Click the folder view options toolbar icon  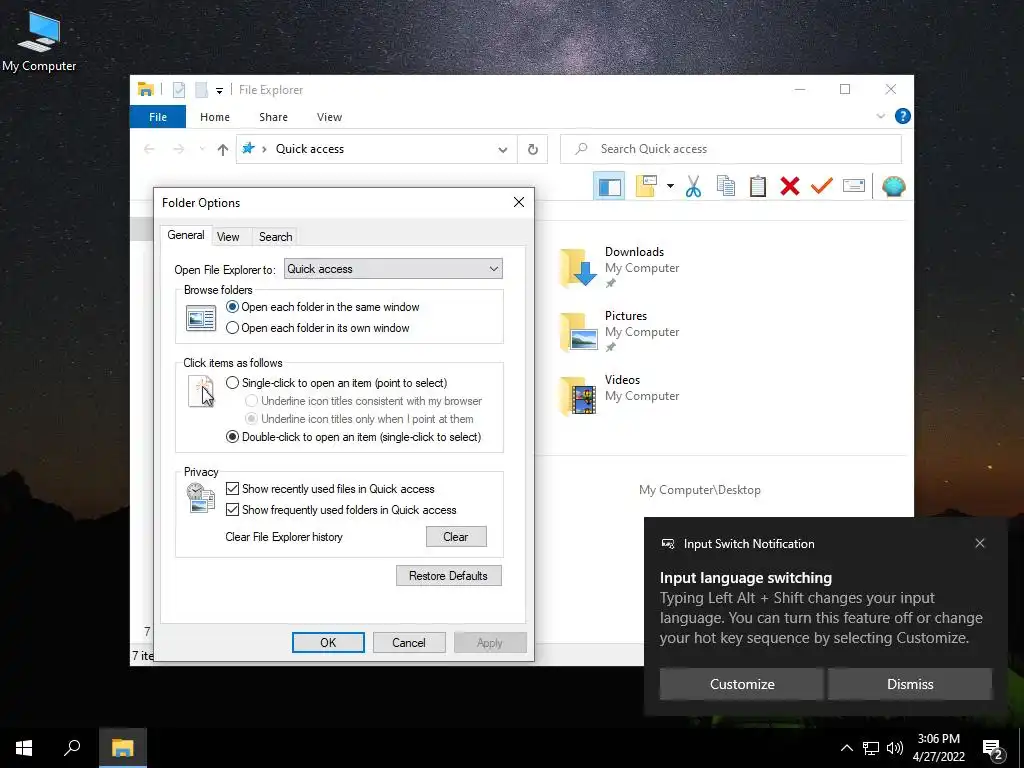[646, 186]
